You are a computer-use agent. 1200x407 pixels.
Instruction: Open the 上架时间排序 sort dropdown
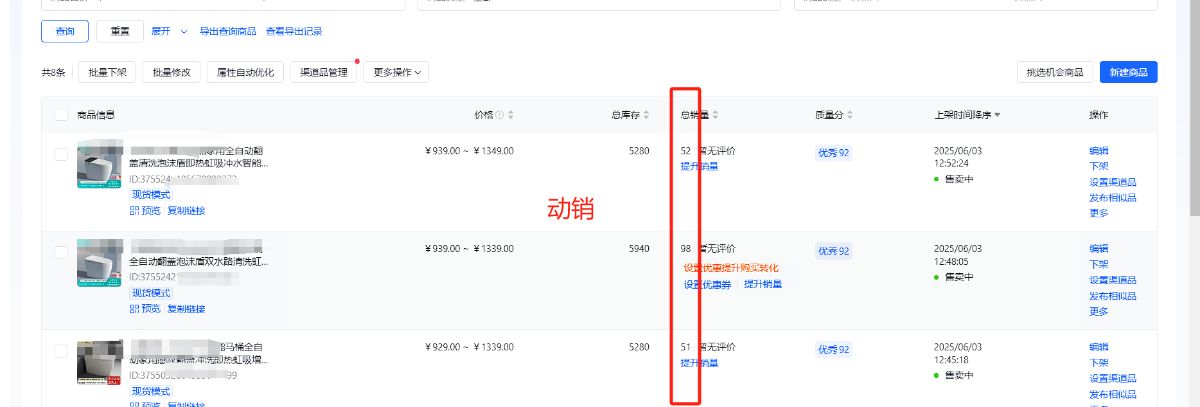(968, 115)
